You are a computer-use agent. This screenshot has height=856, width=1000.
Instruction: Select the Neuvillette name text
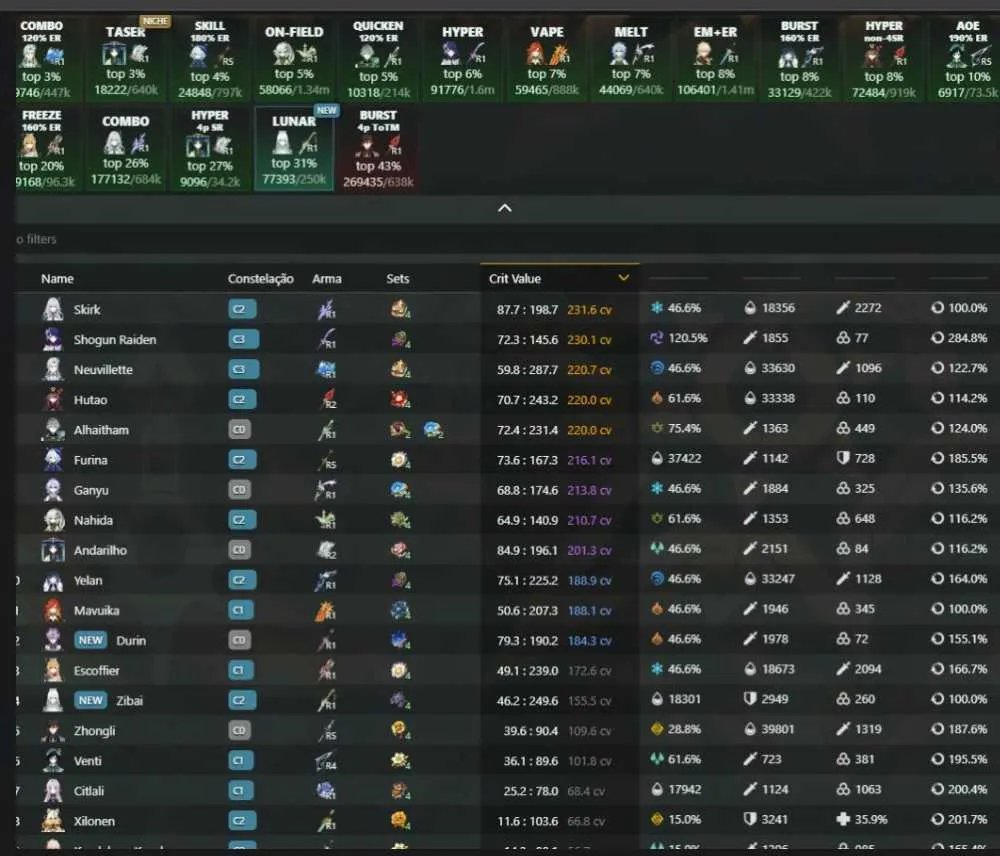pos(103,370)
